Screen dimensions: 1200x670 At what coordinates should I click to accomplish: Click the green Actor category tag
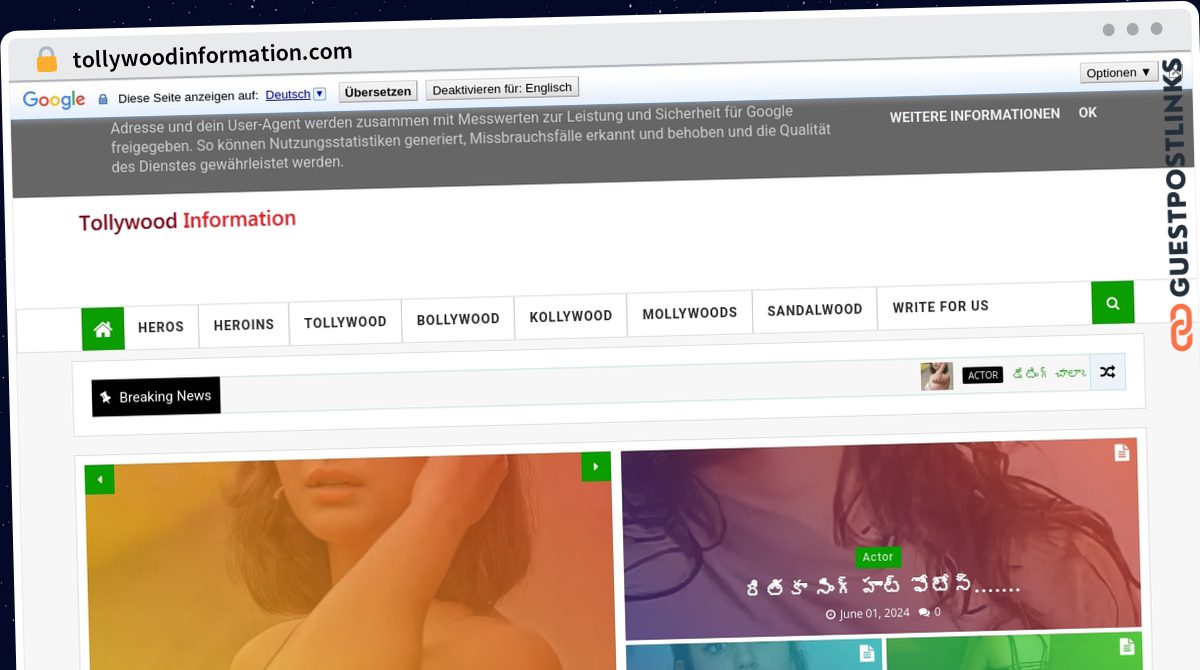878,557
